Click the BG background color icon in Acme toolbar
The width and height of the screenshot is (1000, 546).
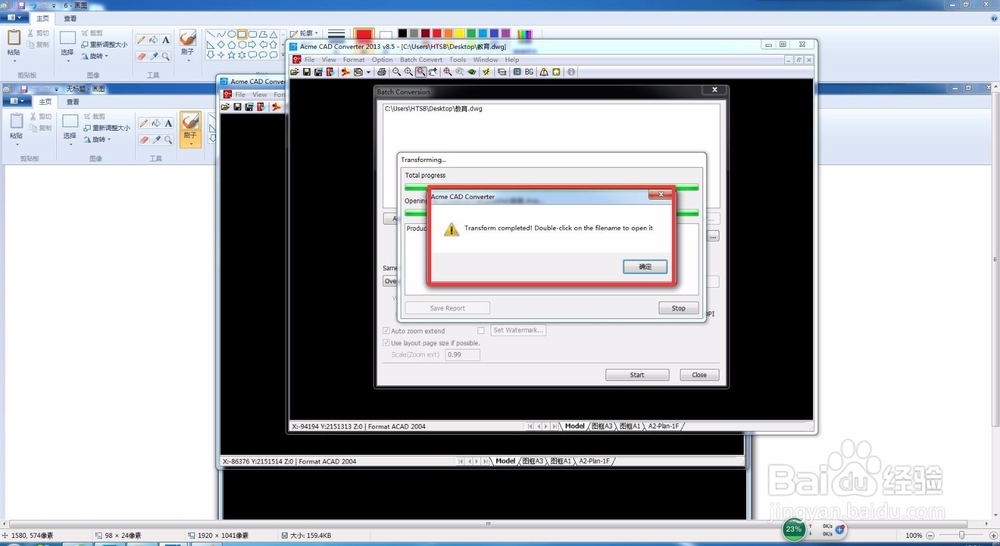pyautogui.click(x=529, y=72)
